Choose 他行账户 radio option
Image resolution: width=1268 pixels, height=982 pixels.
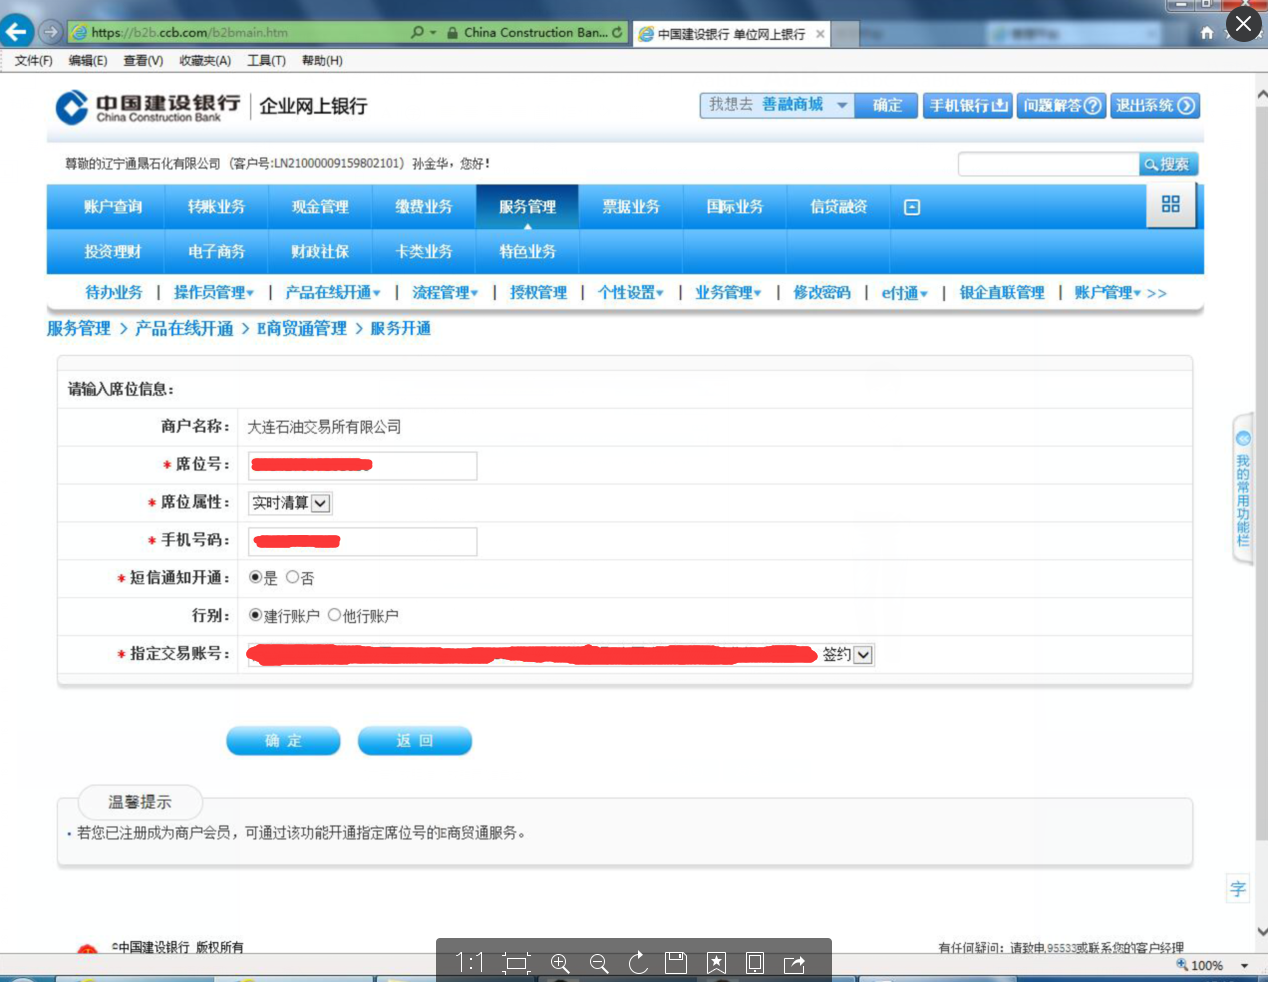(335, 615)
